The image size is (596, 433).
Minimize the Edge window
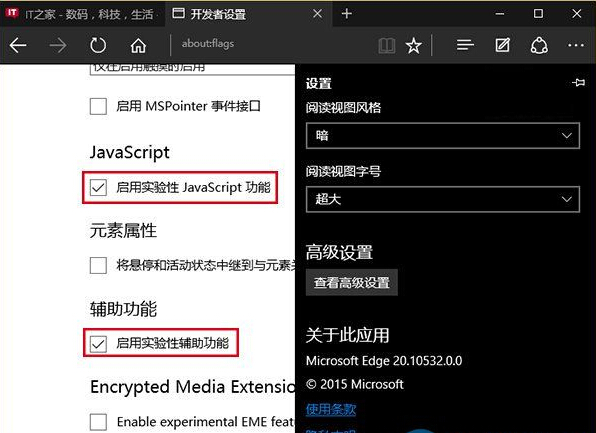tap(500, 14)
